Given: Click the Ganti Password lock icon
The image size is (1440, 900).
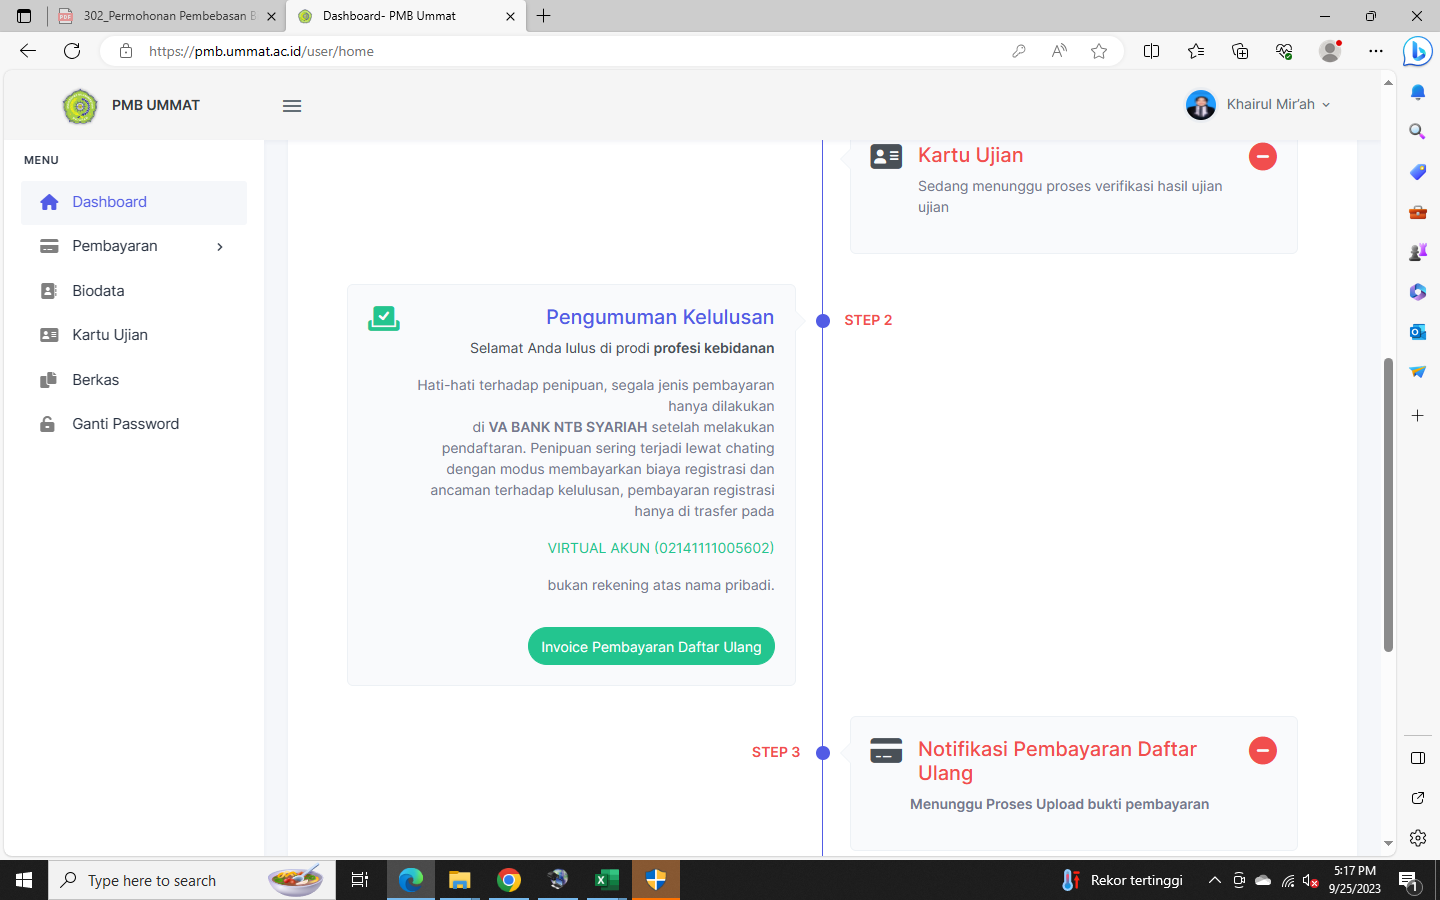Looking at the screenshot, I should 48,424.
